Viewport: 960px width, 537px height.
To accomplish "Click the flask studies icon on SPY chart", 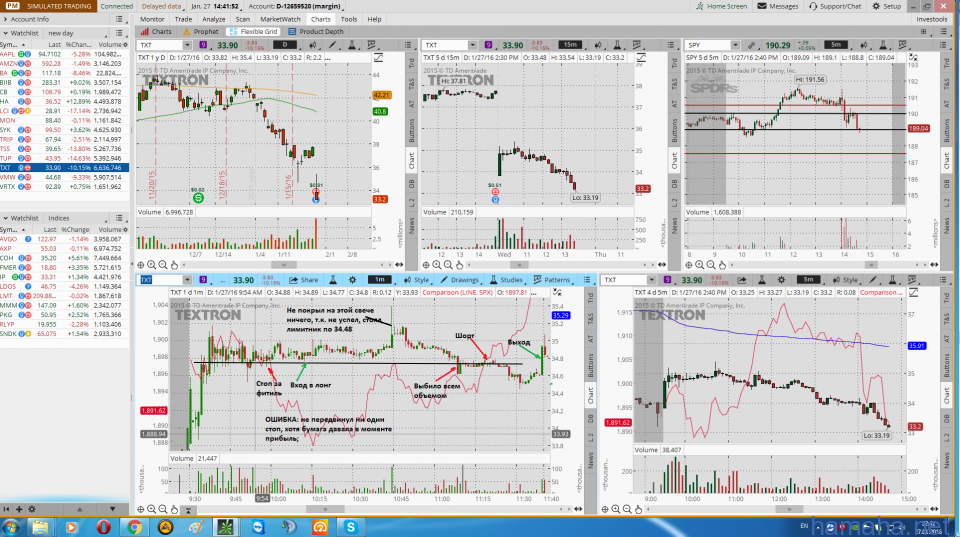I will (883, 45).
